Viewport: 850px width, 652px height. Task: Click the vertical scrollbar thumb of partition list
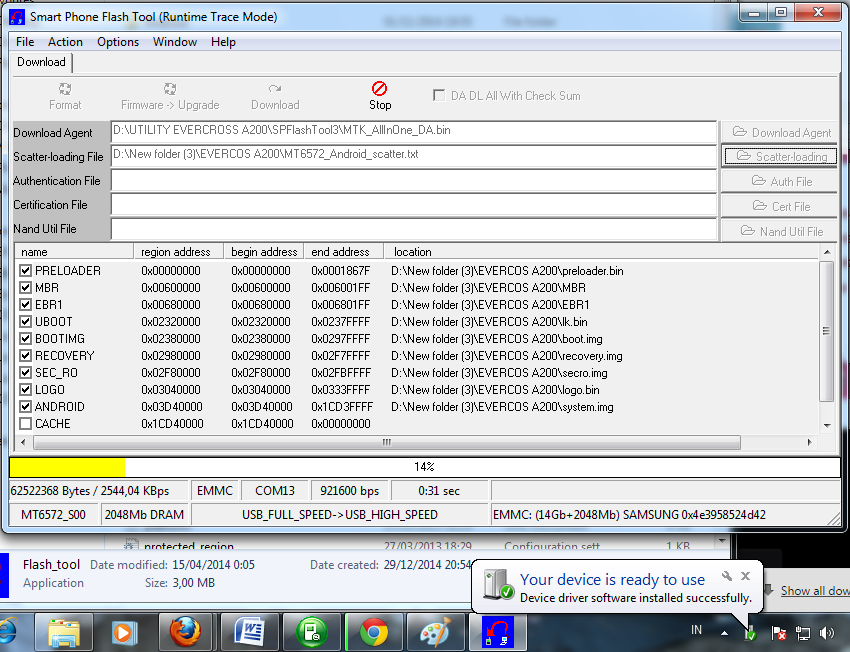[826, 331]
